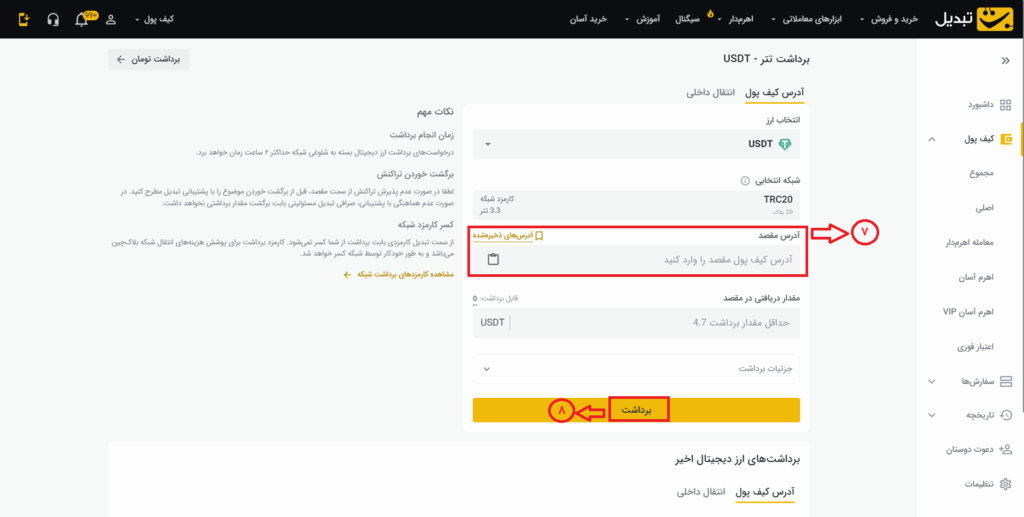Image resolution: width=1024 pixels, height=517 pixels.
Task: Click the info icon beside شبکه انتخابی
Action: click(745, 181)
